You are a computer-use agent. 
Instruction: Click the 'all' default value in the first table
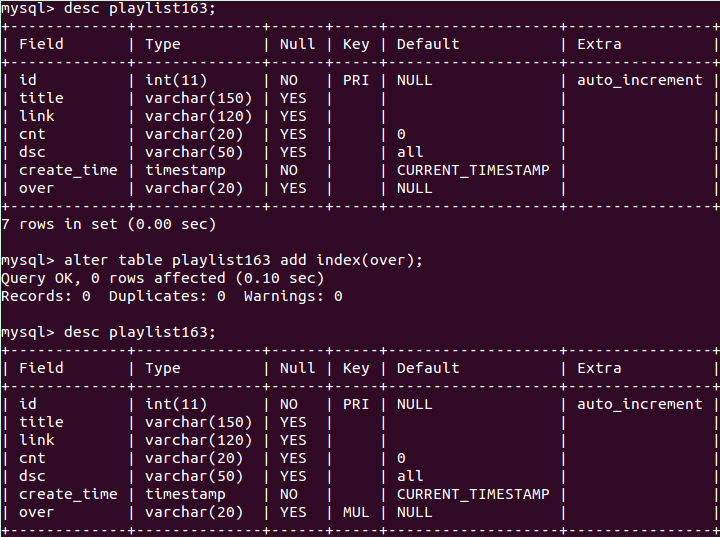click(410, 152)
